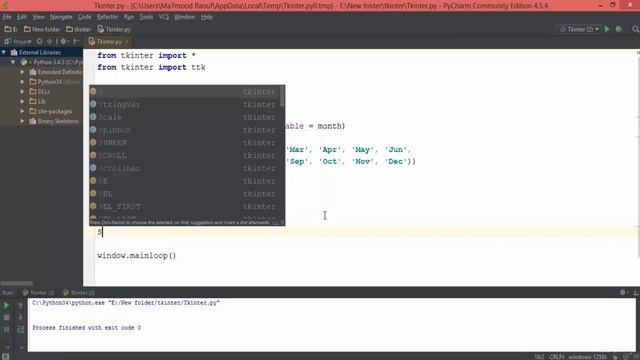
Task: Select SE from the completion list
Action: [x=187, y=181]
